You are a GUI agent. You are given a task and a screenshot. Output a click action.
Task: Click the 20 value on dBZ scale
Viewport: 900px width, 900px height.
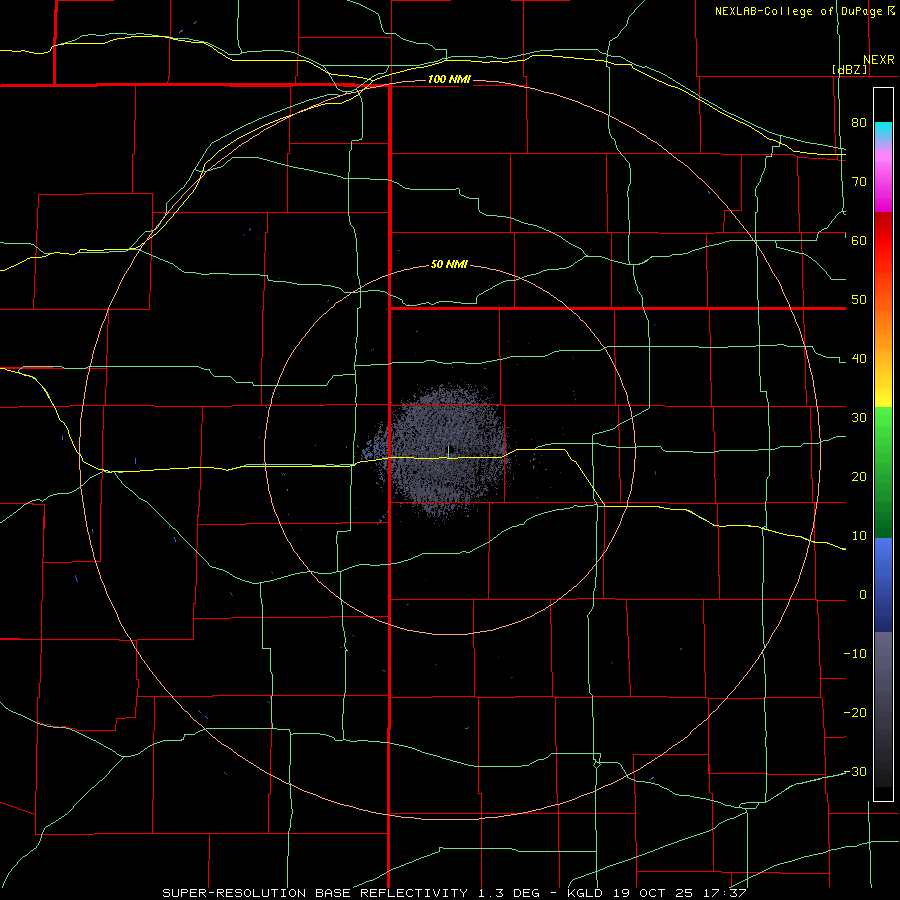(859, 477)
